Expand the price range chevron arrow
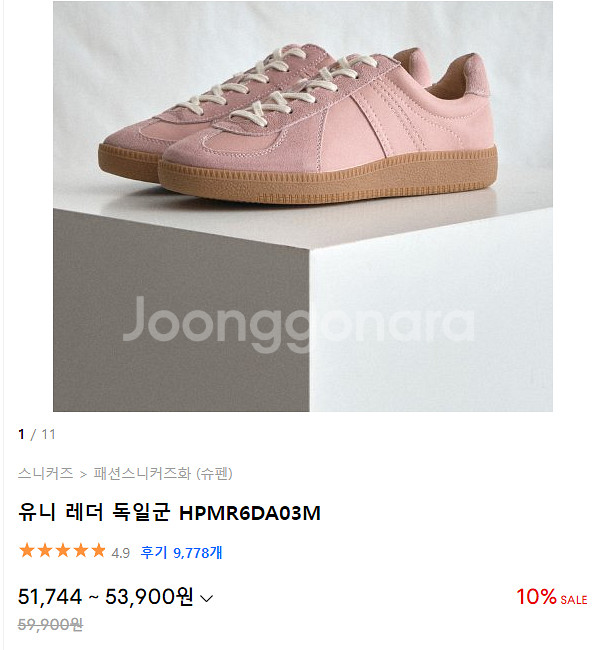This screenshot has width=593, height=650. 207,598
